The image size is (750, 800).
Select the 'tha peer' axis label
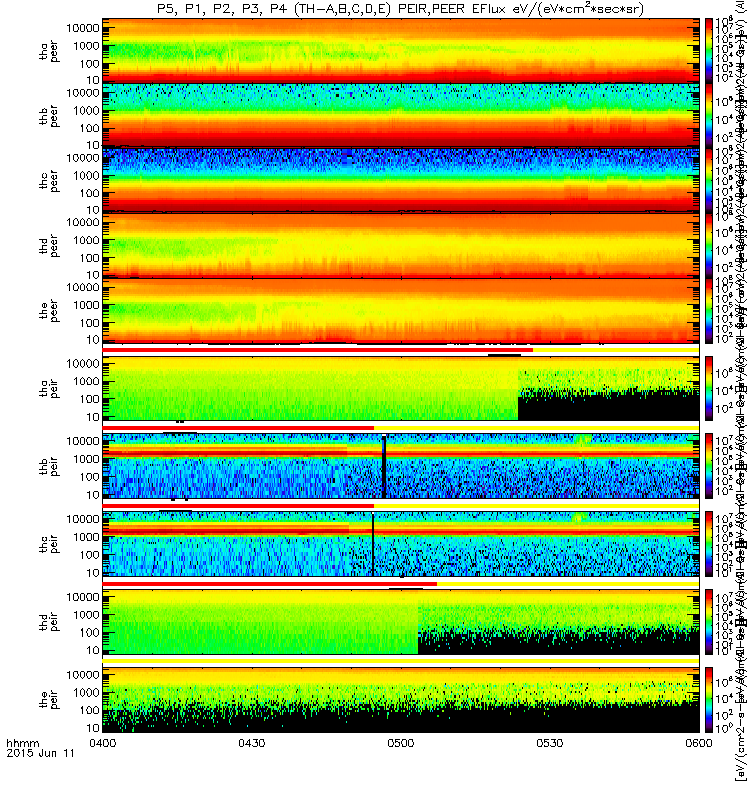[x=48, y=52]
